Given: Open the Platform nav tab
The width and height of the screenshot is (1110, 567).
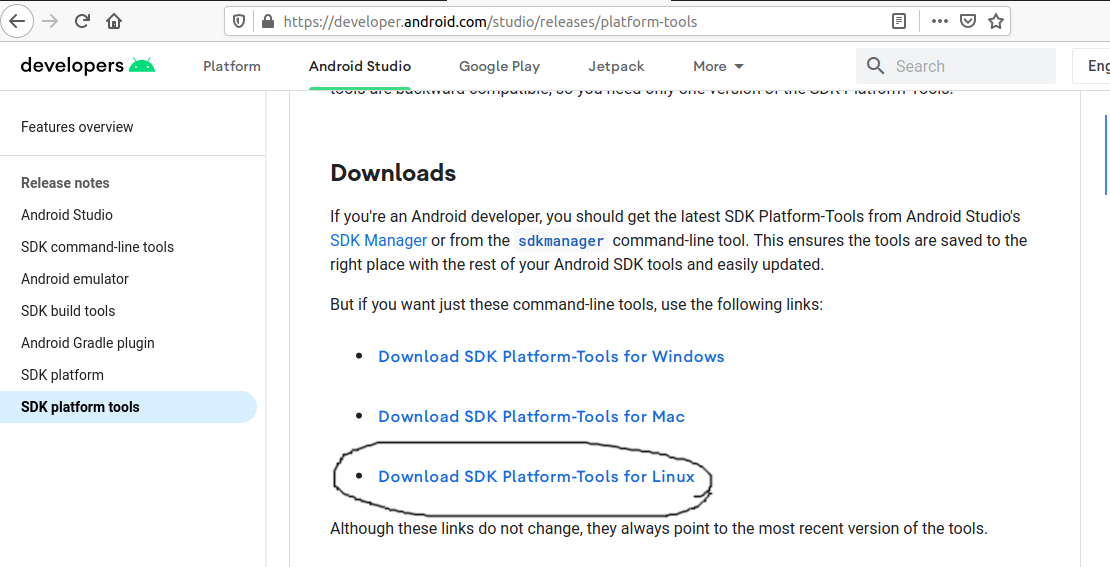Looking at the screenshot, I should pyautogui.click(x=231, y=66).
